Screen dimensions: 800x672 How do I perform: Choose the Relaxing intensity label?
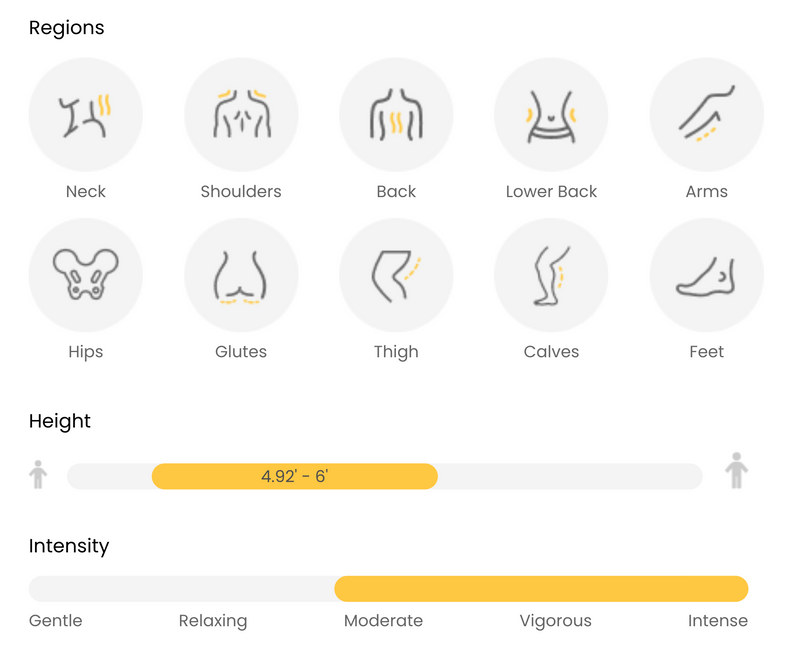(213, 621)
